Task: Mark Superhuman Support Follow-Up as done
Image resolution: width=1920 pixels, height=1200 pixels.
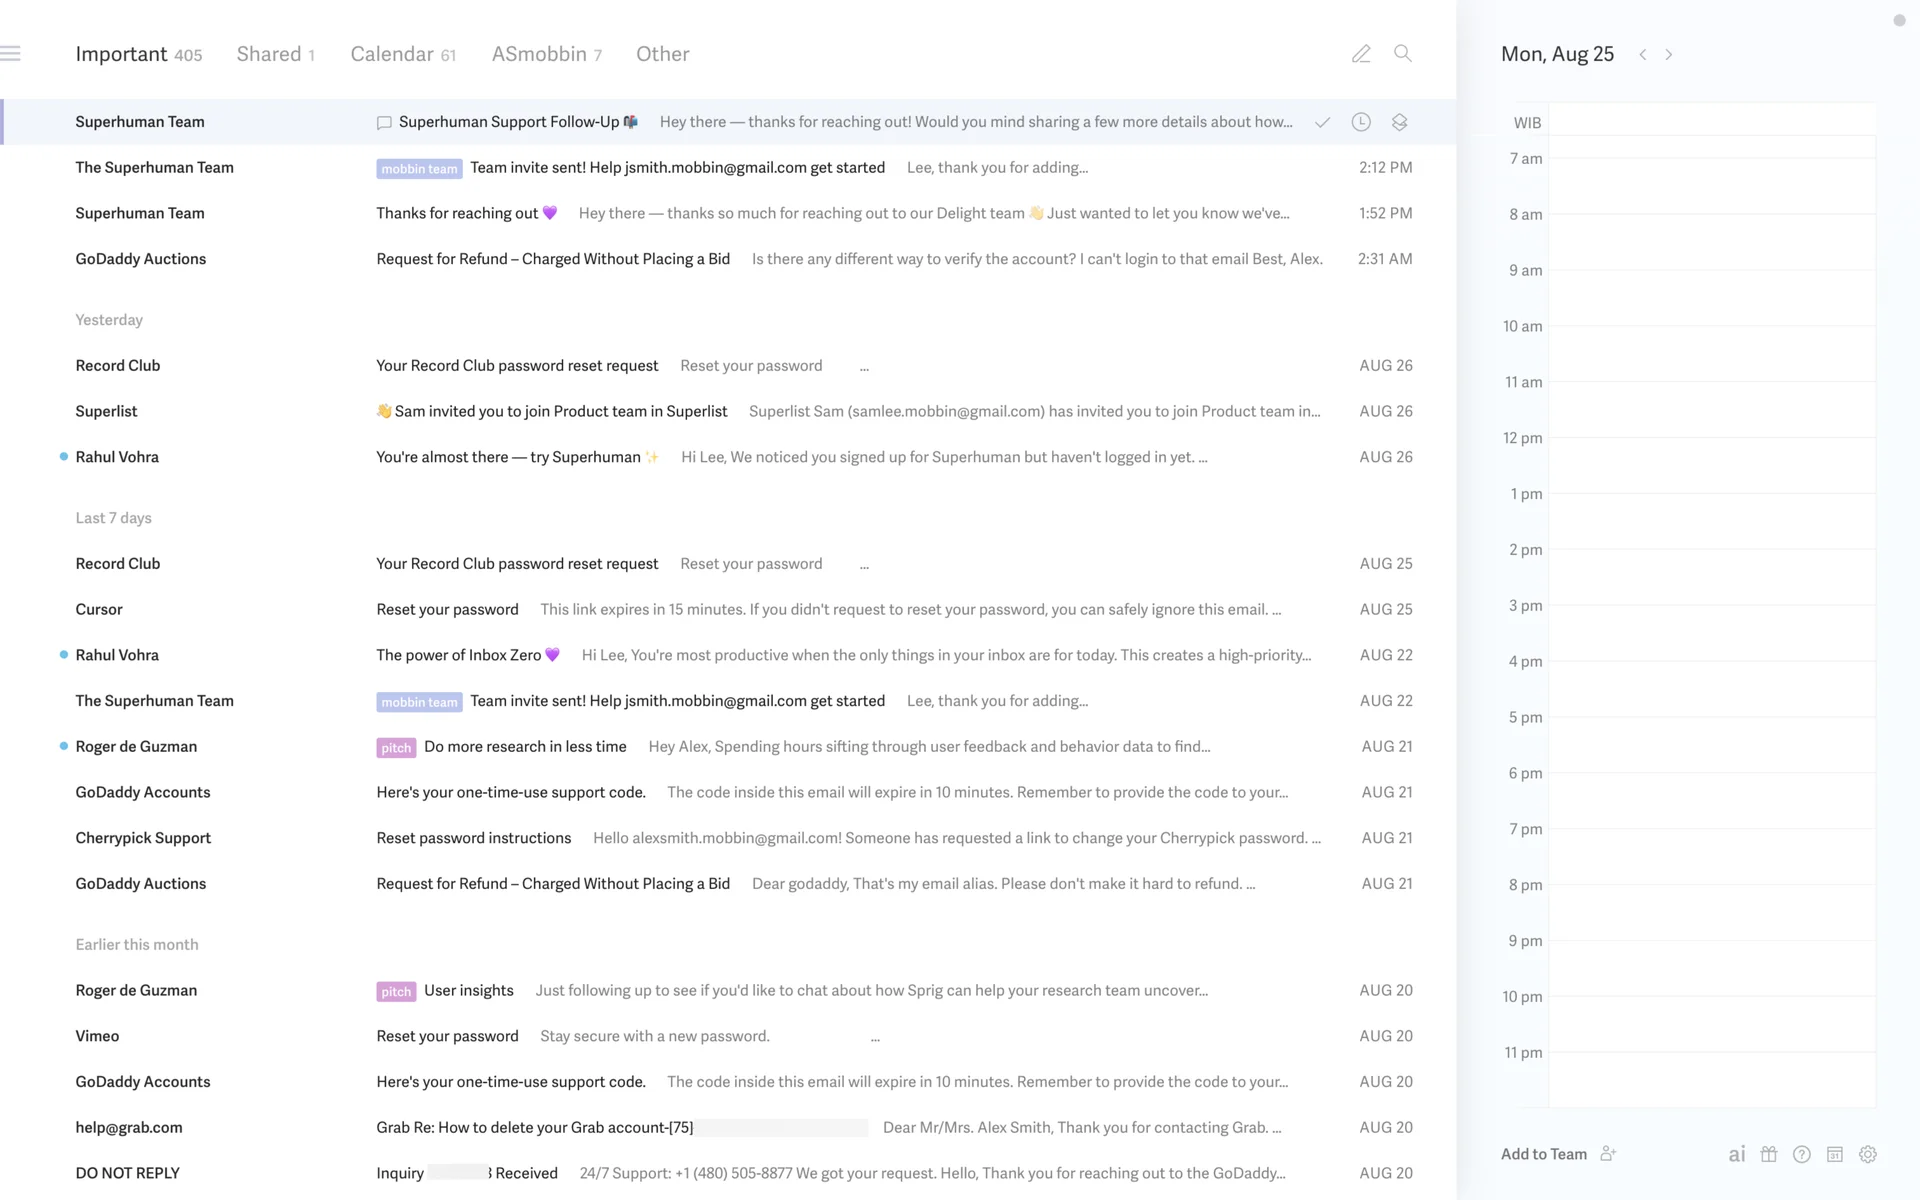Action: pos(1322,122)
